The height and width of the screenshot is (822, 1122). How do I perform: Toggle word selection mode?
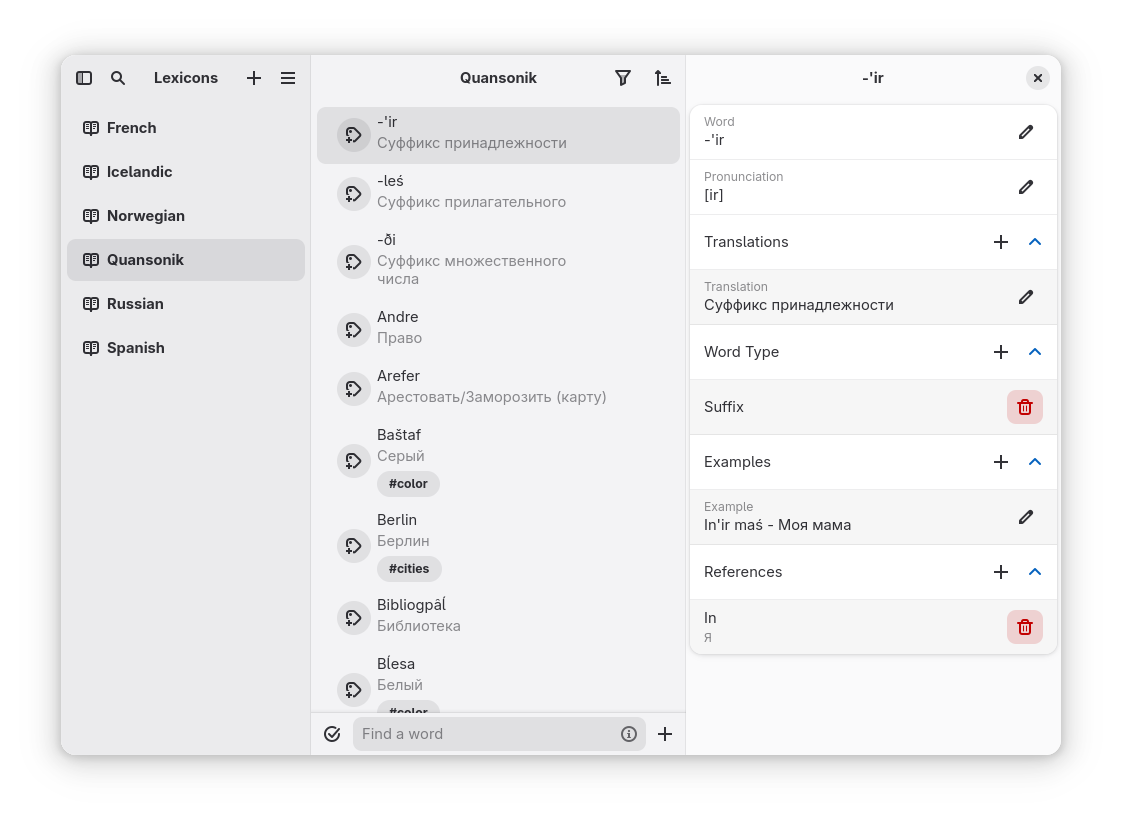[333, 734]
